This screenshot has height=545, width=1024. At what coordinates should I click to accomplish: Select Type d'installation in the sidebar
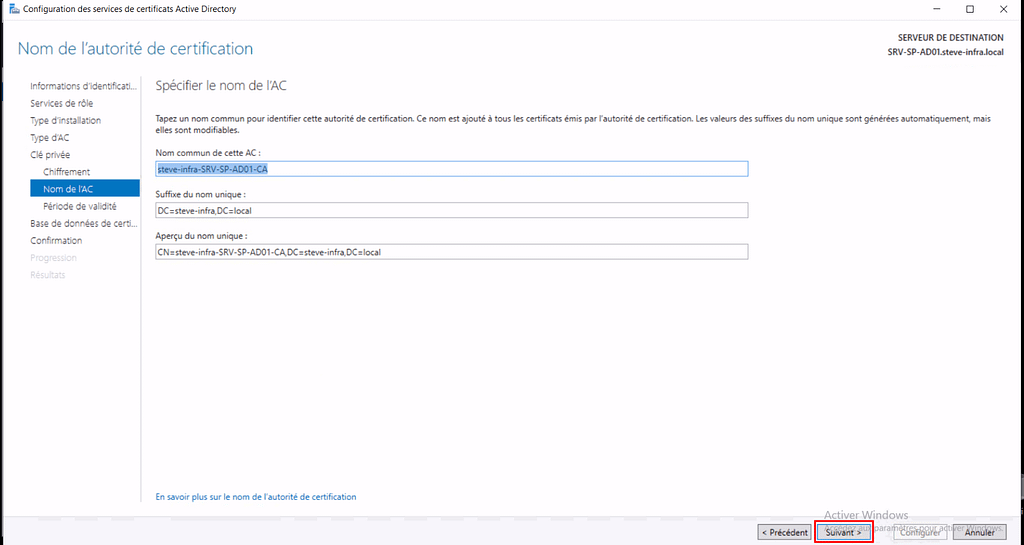(x=65, y=120)
